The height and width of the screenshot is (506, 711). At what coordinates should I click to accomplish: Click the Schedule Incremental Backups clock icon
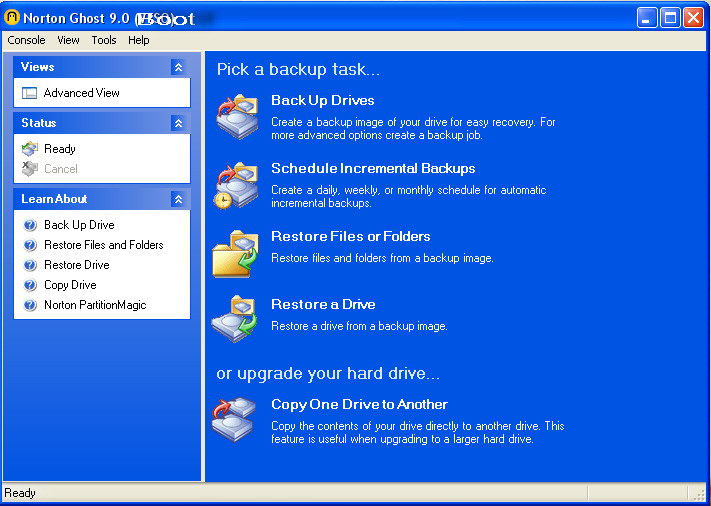pyautogui.click(x=223, y=199)
